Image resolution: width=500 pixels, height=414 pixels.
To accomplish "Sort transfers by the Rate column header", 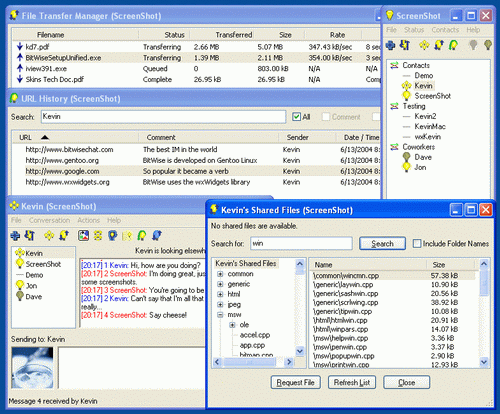I will point(333,35).
